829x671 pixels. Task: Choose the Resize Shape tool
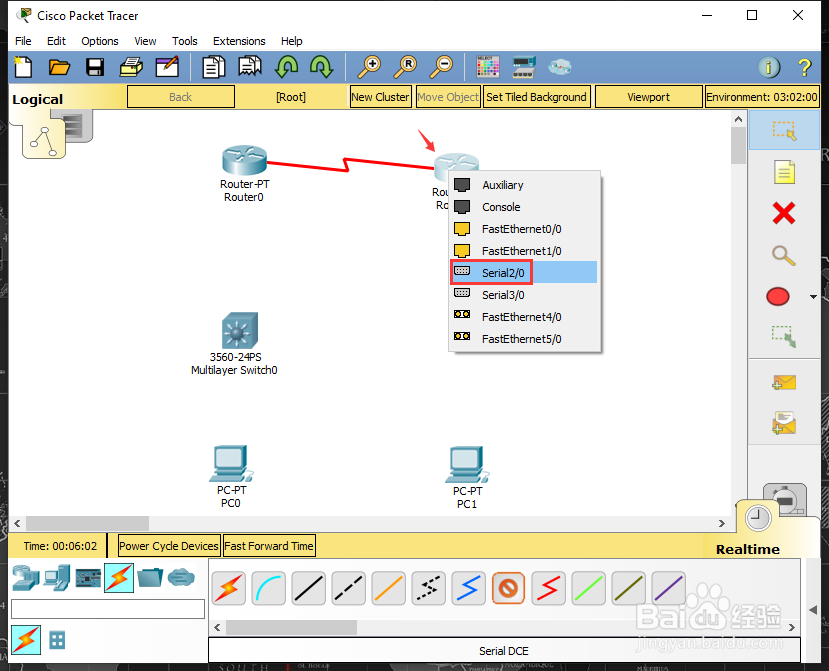tap(784, 337)
